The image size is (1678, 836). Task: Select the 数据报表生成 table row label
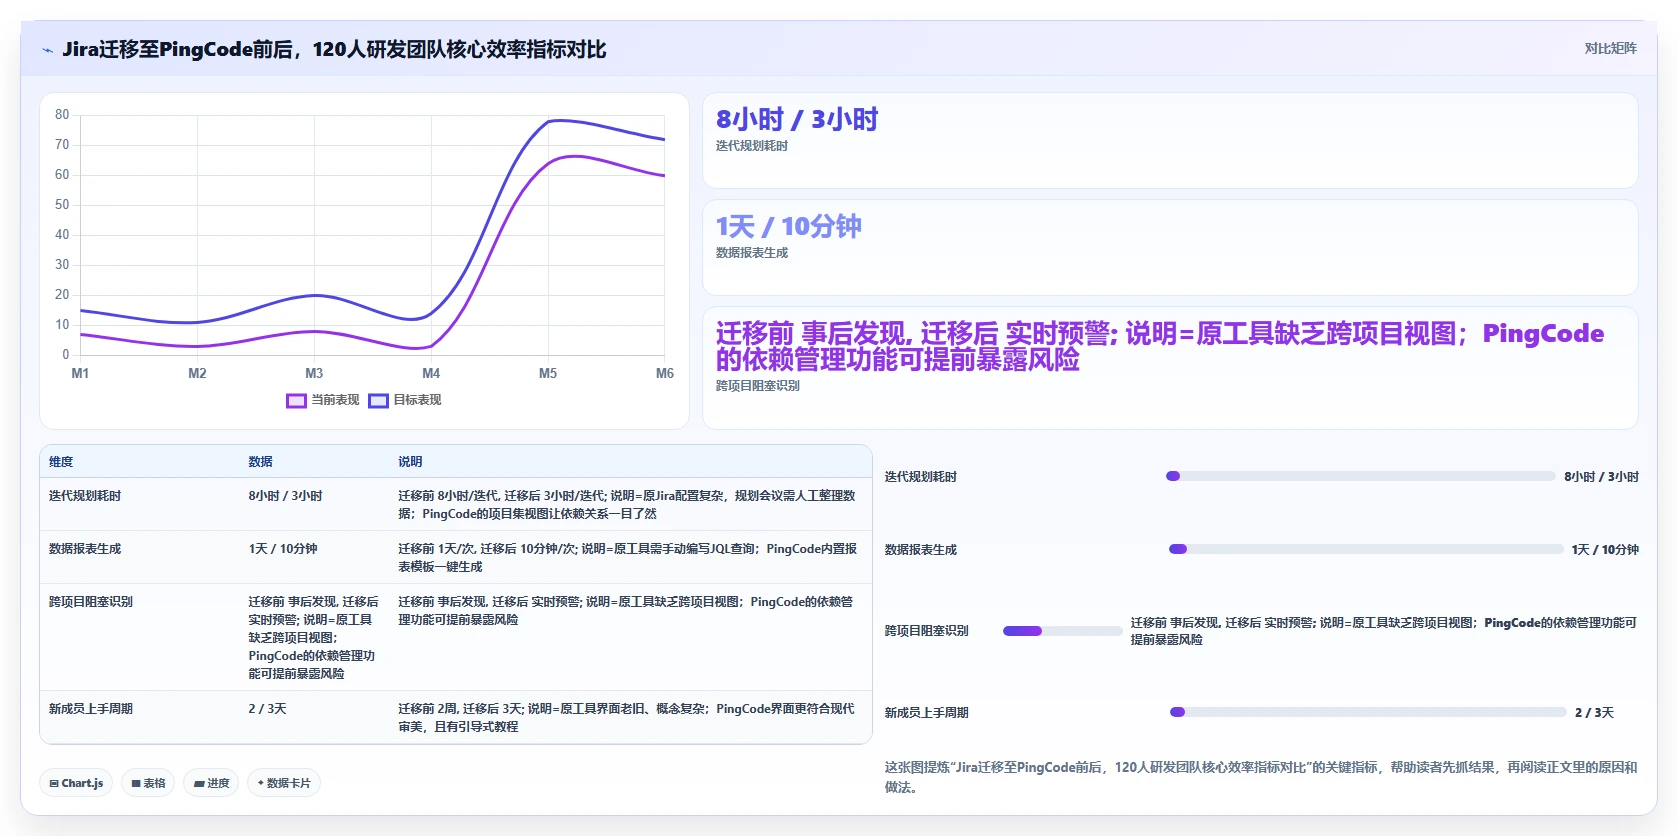click(x=85, y=549)
